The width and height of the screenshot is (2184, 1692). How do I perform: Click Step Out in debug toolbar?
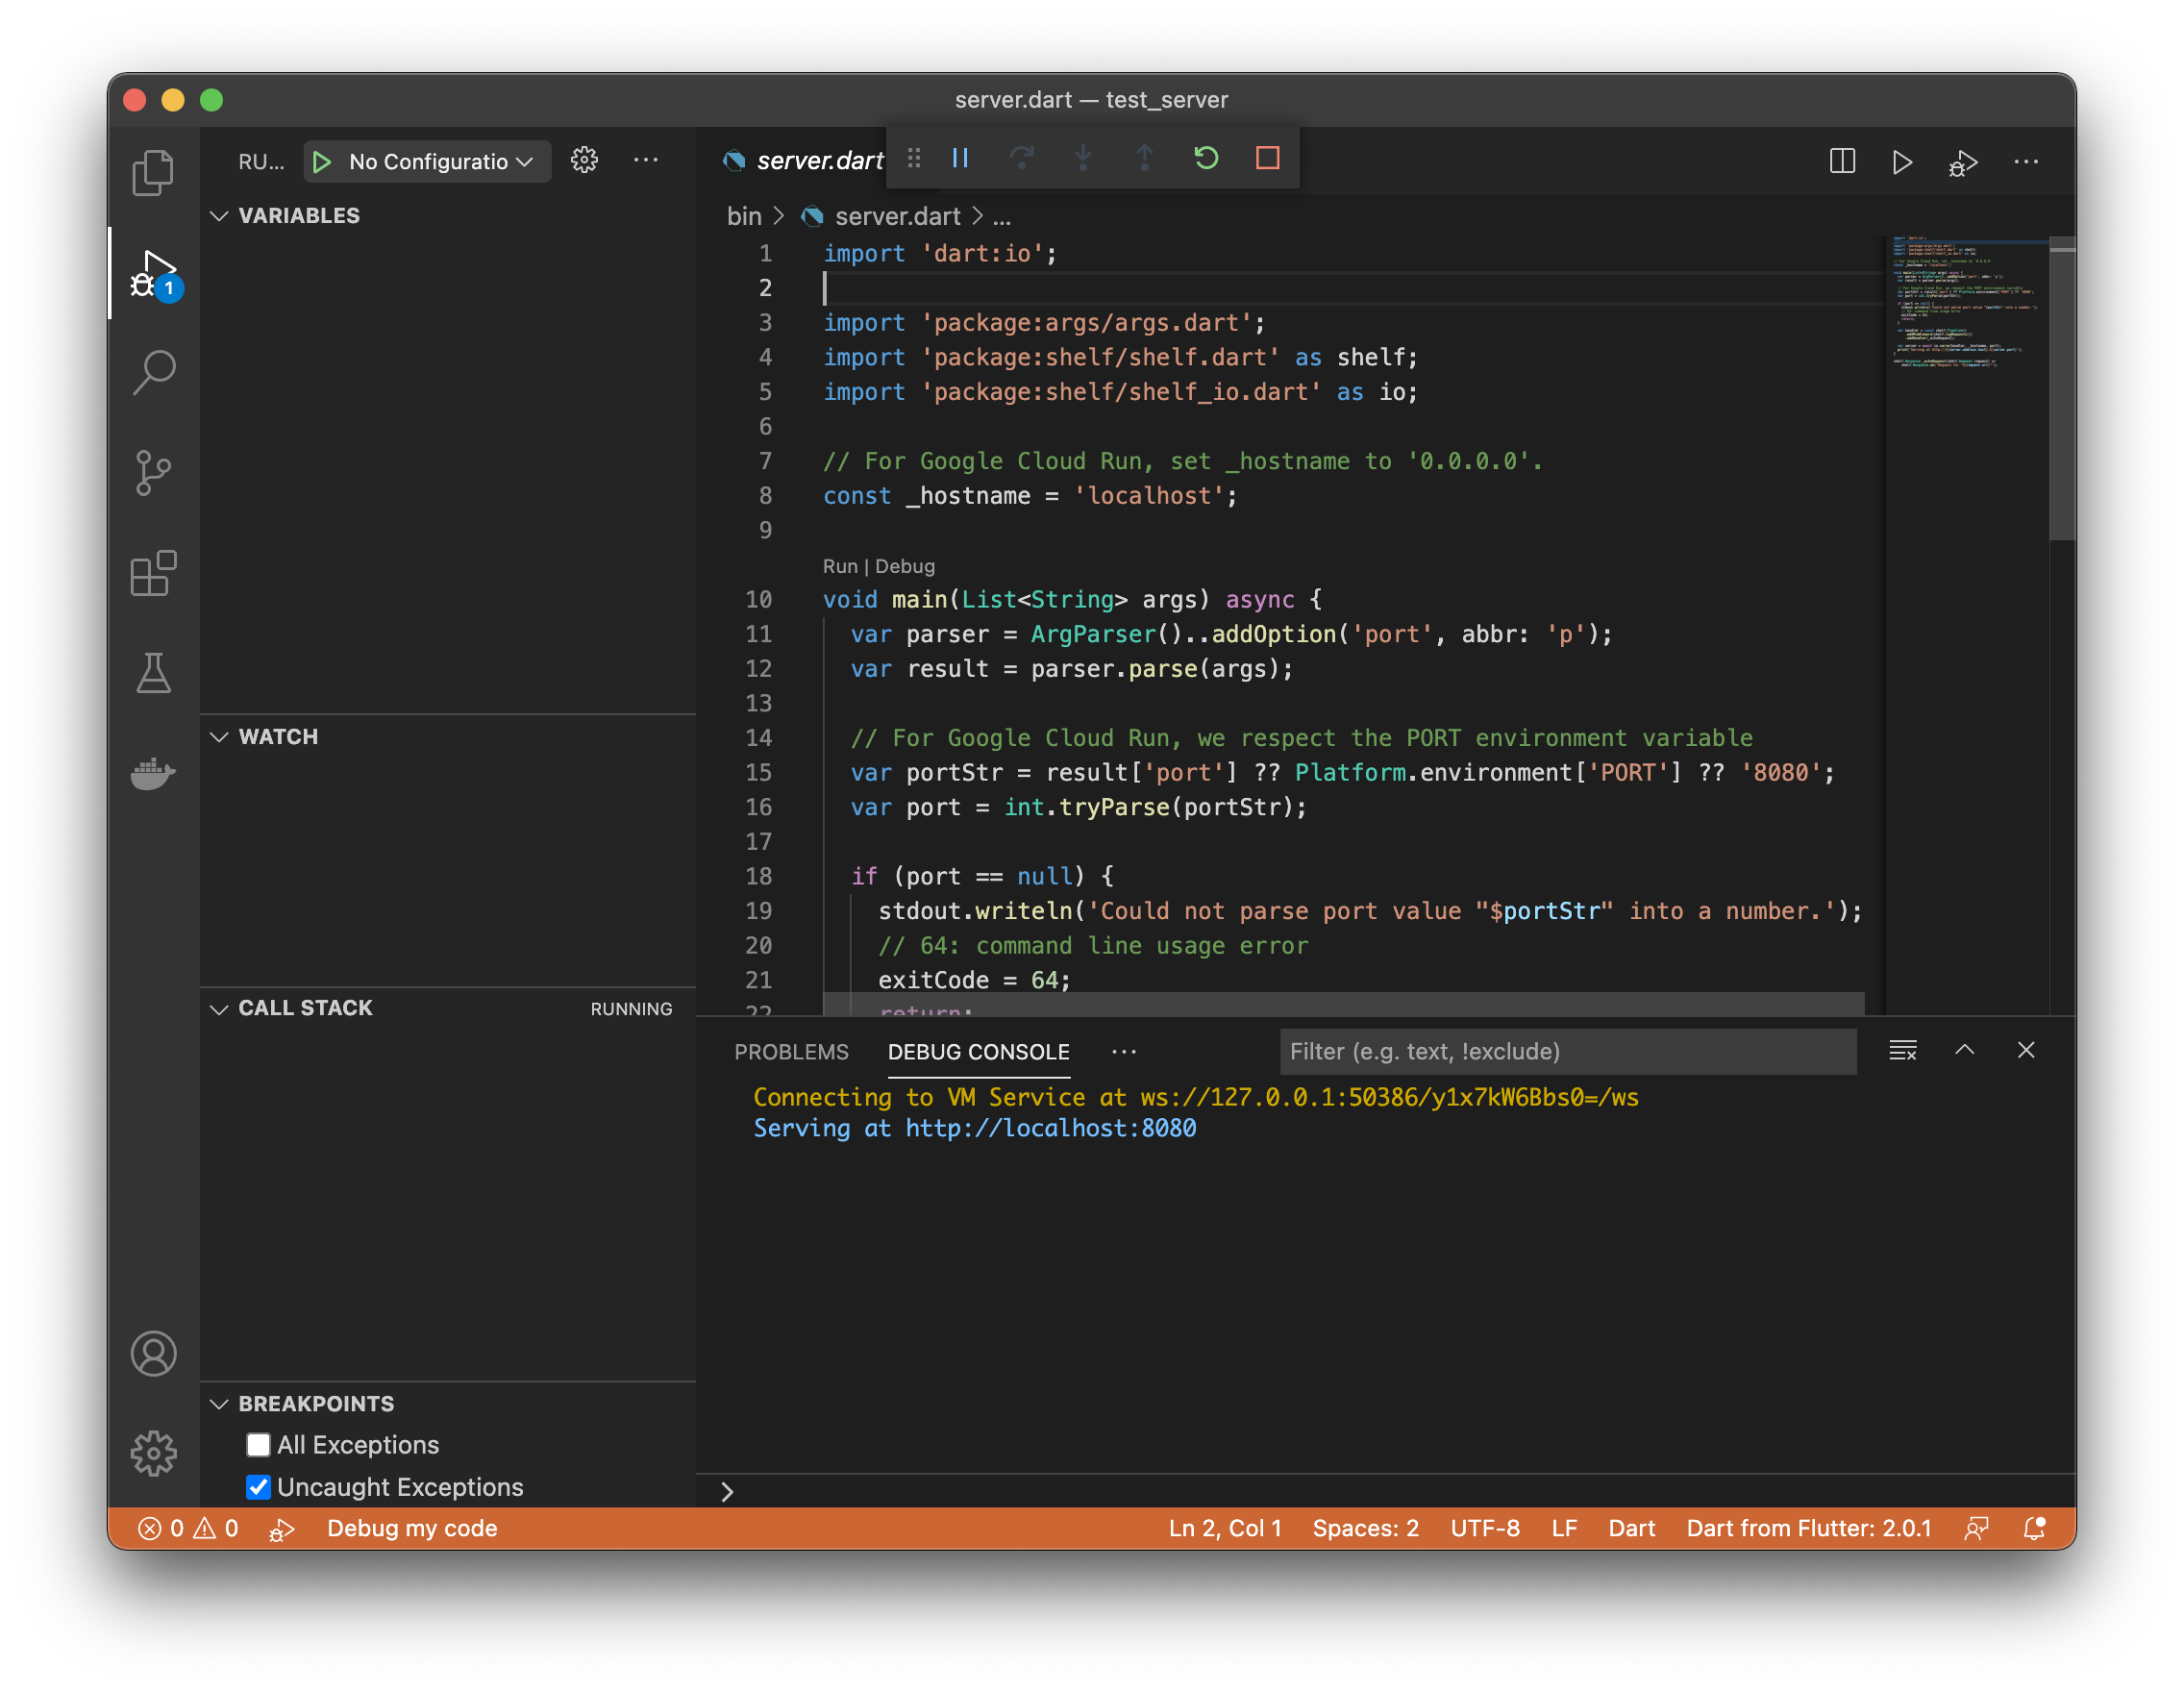tap(1145, 158)
